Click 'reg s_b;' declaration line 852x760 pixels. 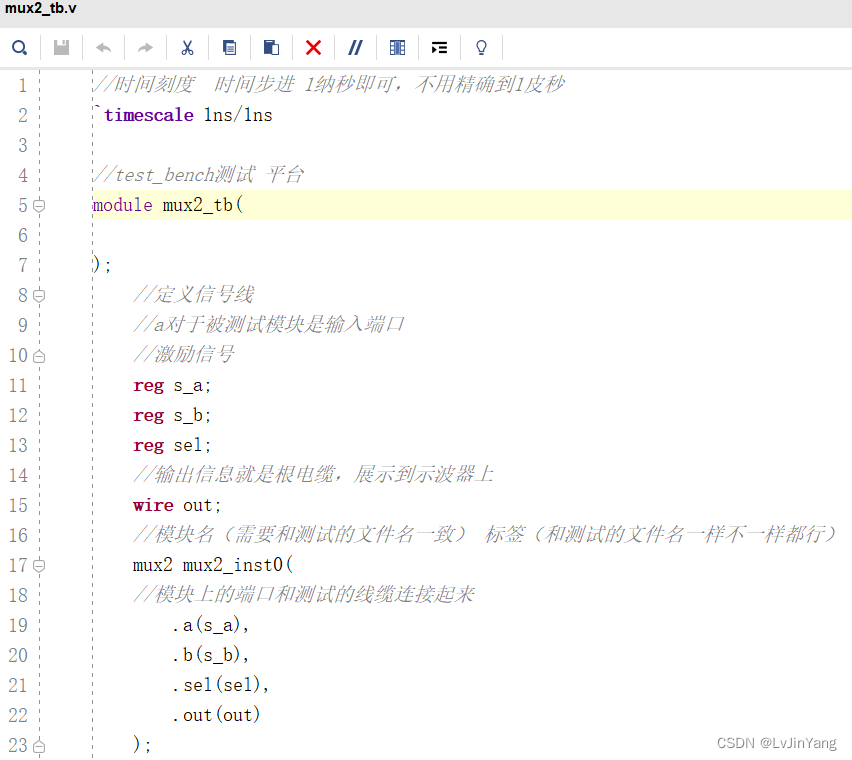(x=172, y=416)
